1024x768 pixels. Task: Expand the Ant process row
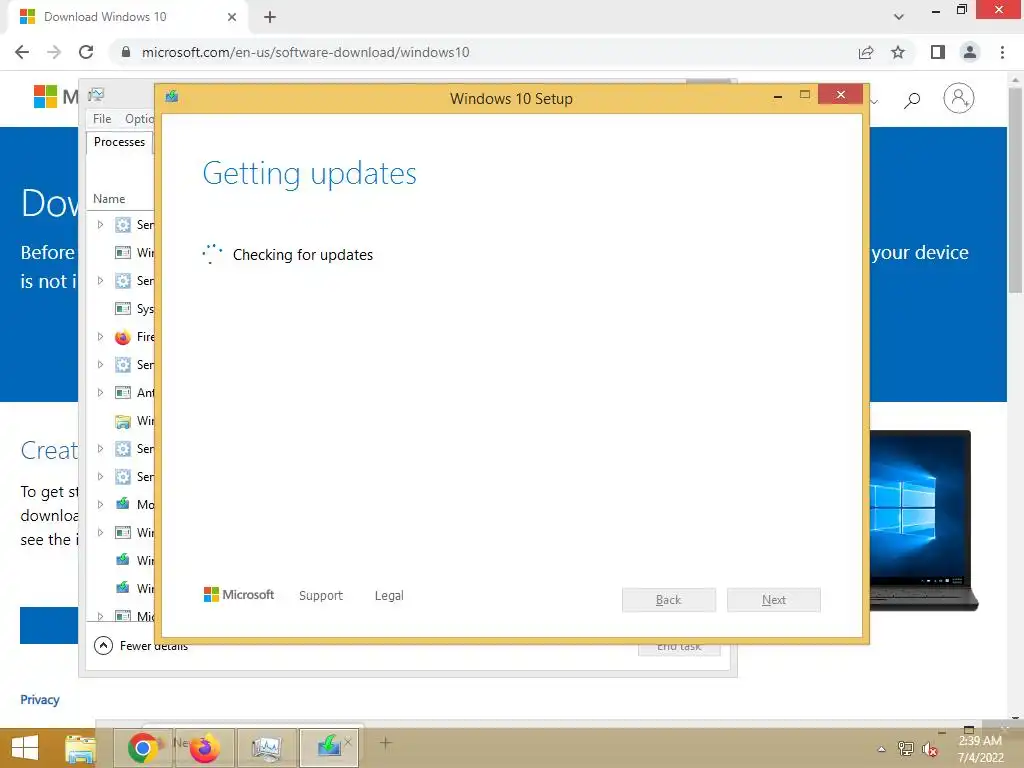click(100, 392)
